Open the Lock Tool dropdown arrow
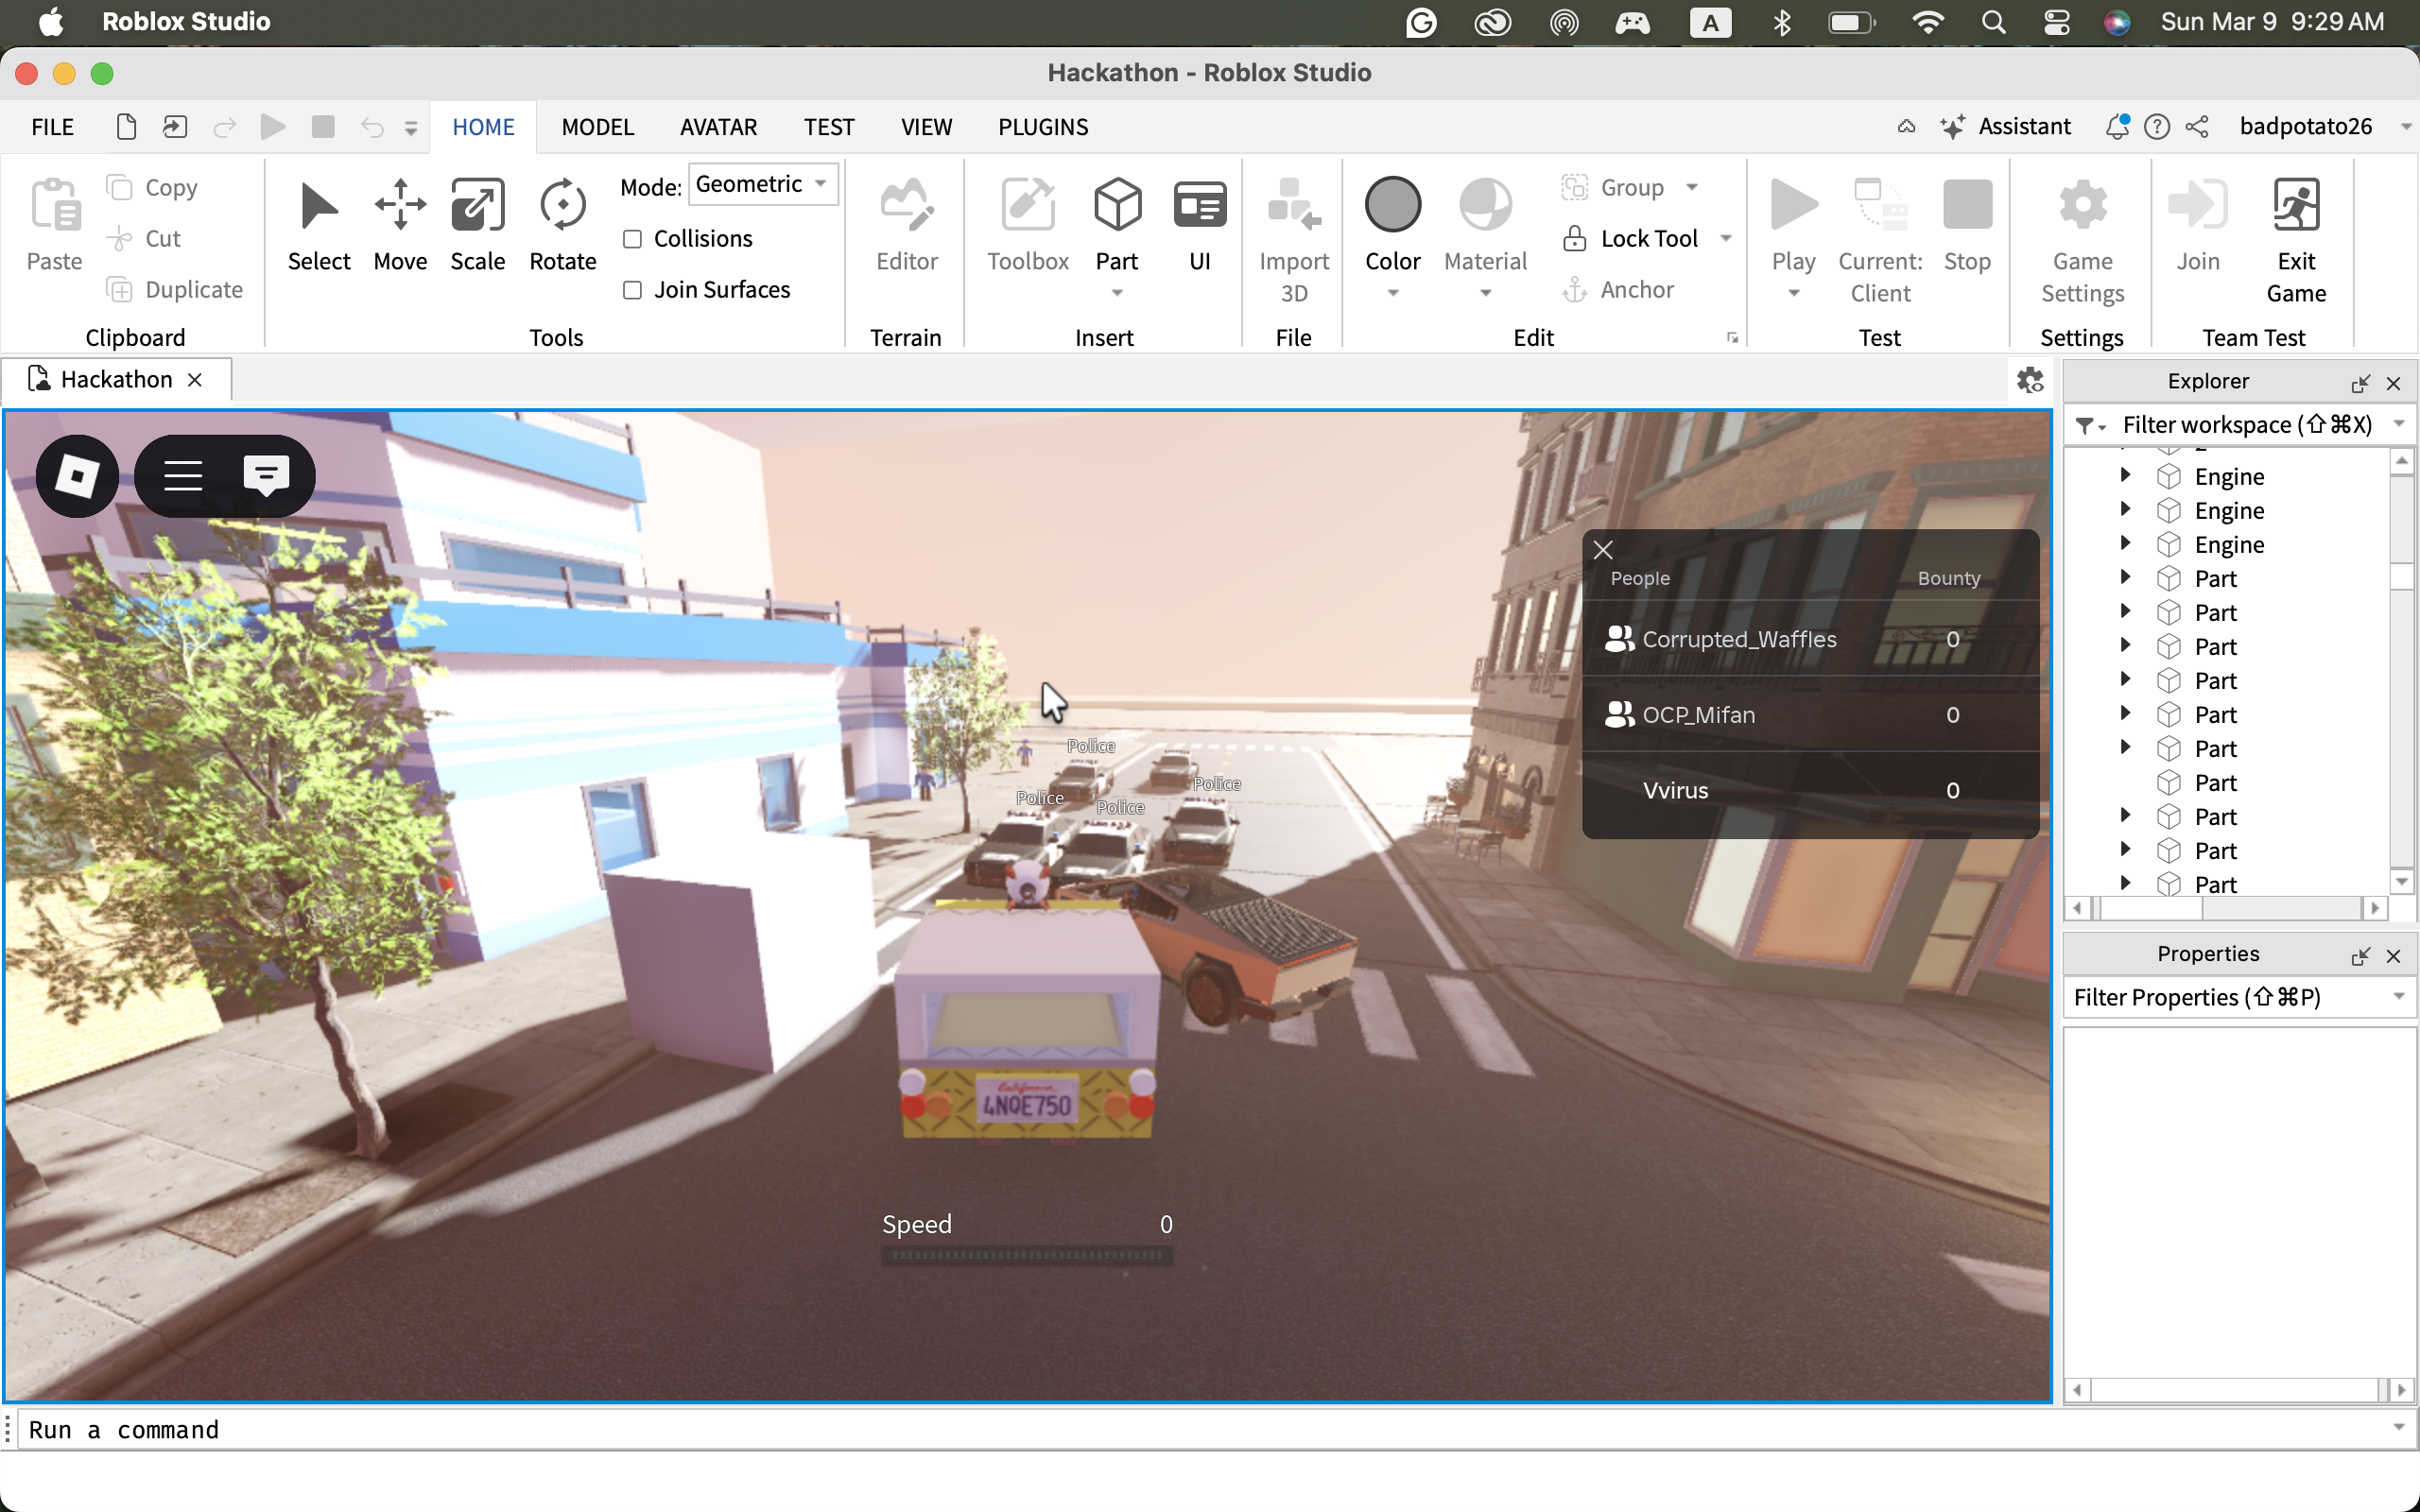Viewport: 2420px width, 1512px height. [1726, 238]
